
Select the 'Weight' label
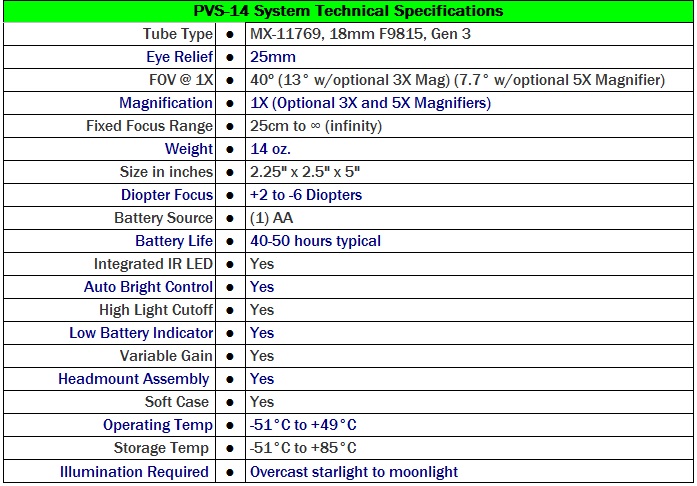coord(188,149)
